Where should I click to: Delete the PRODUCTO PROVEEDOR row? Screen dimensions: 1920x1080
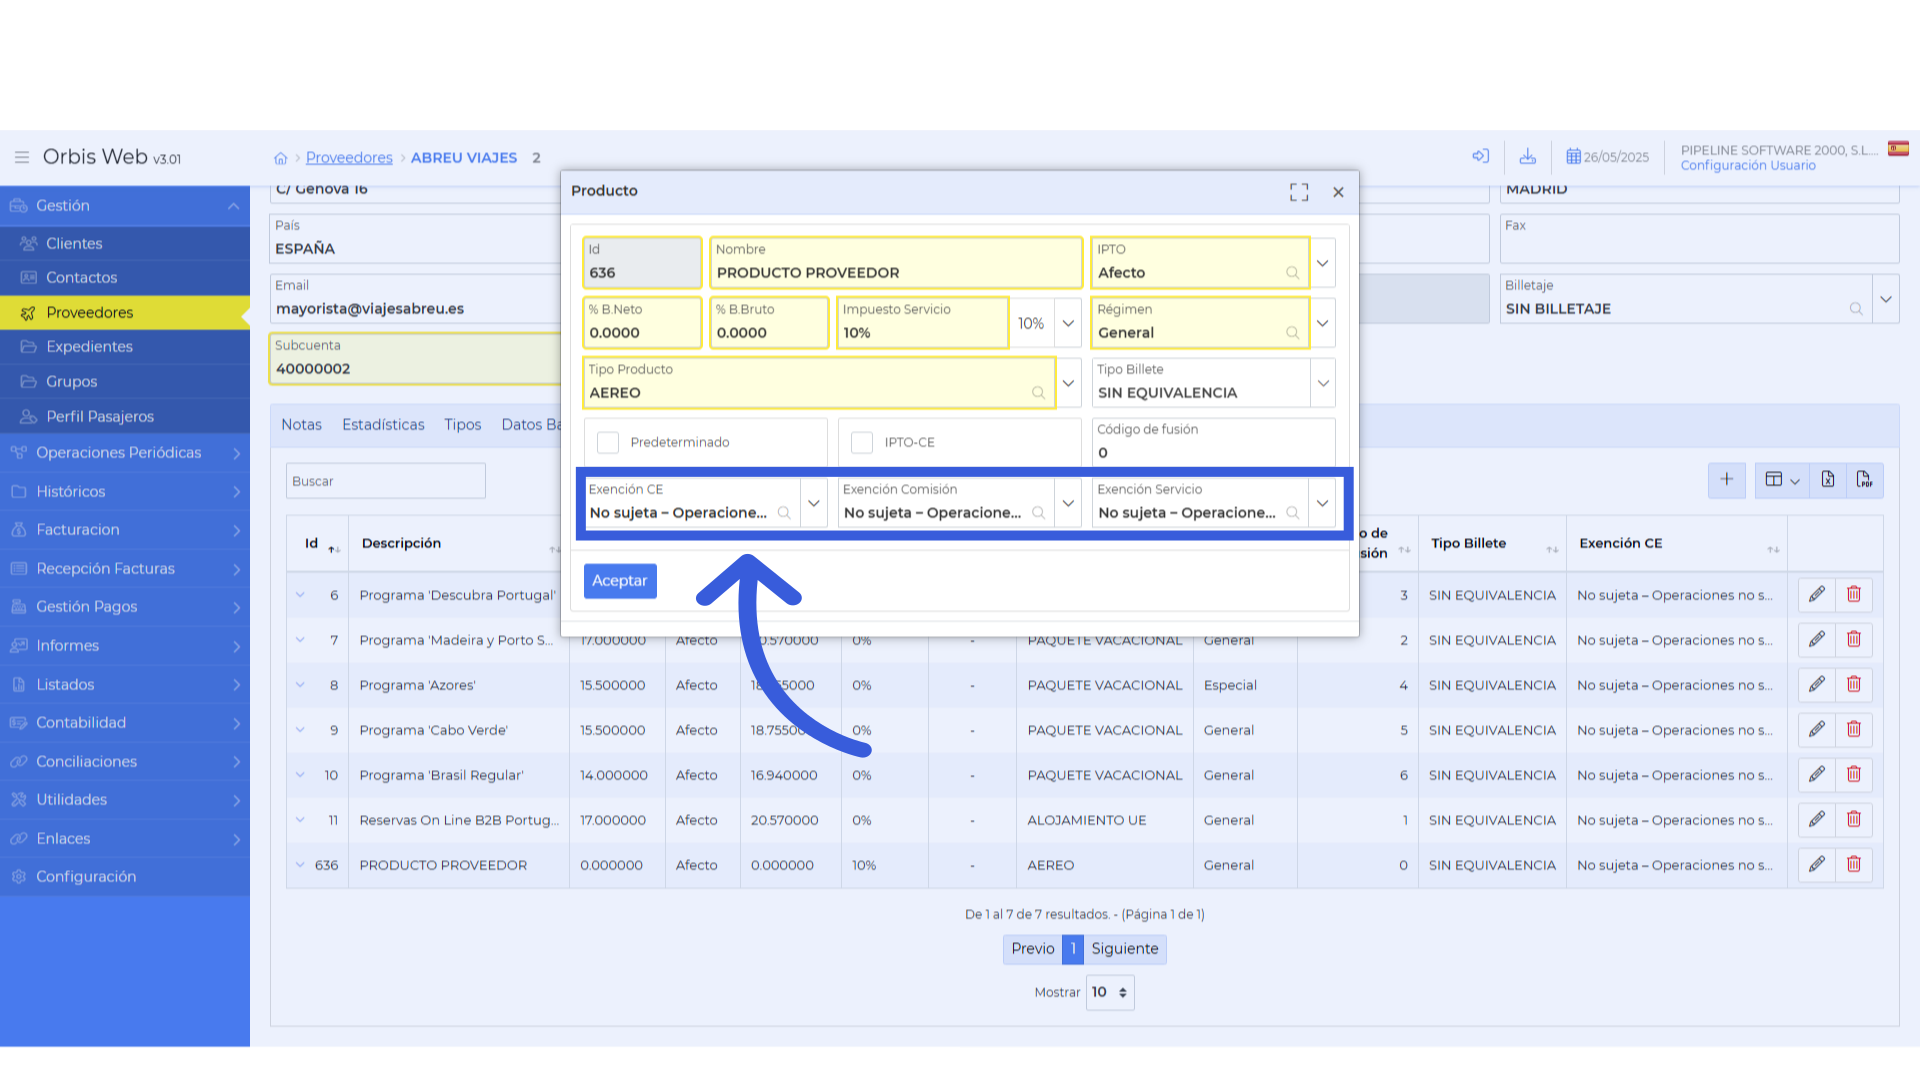(1854, 864)
